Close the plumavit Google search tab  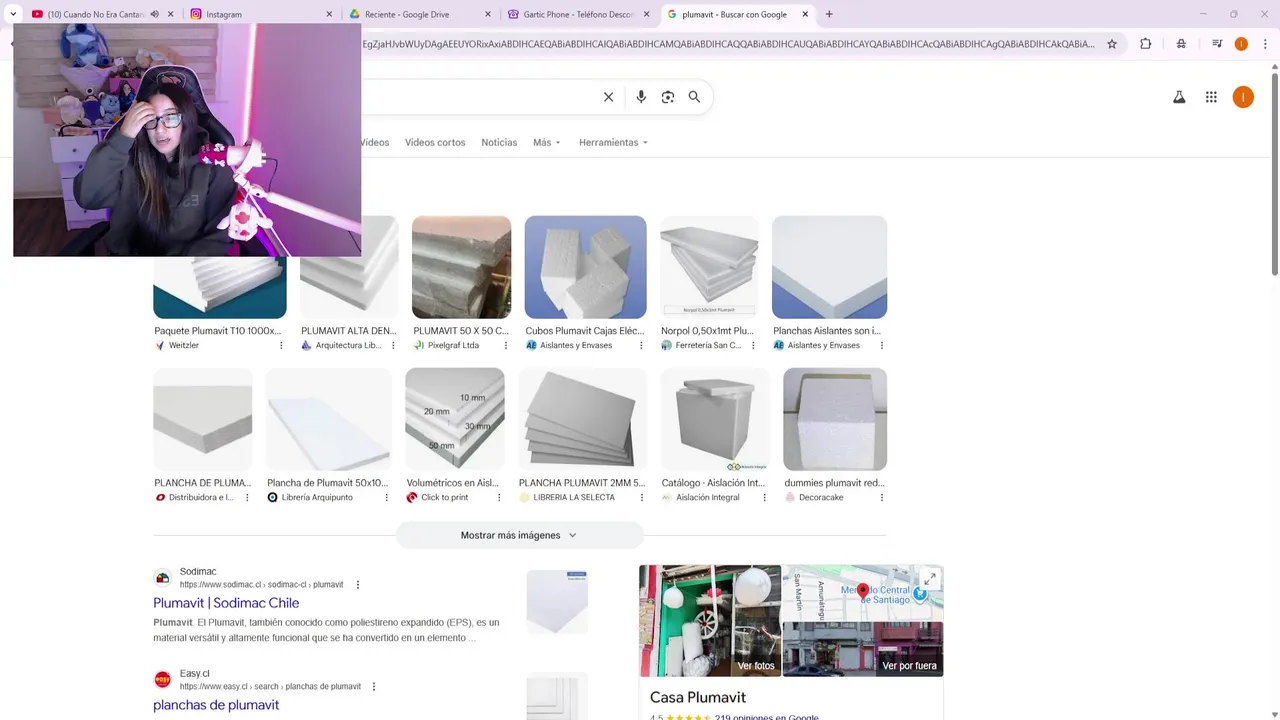coord(805,14)
